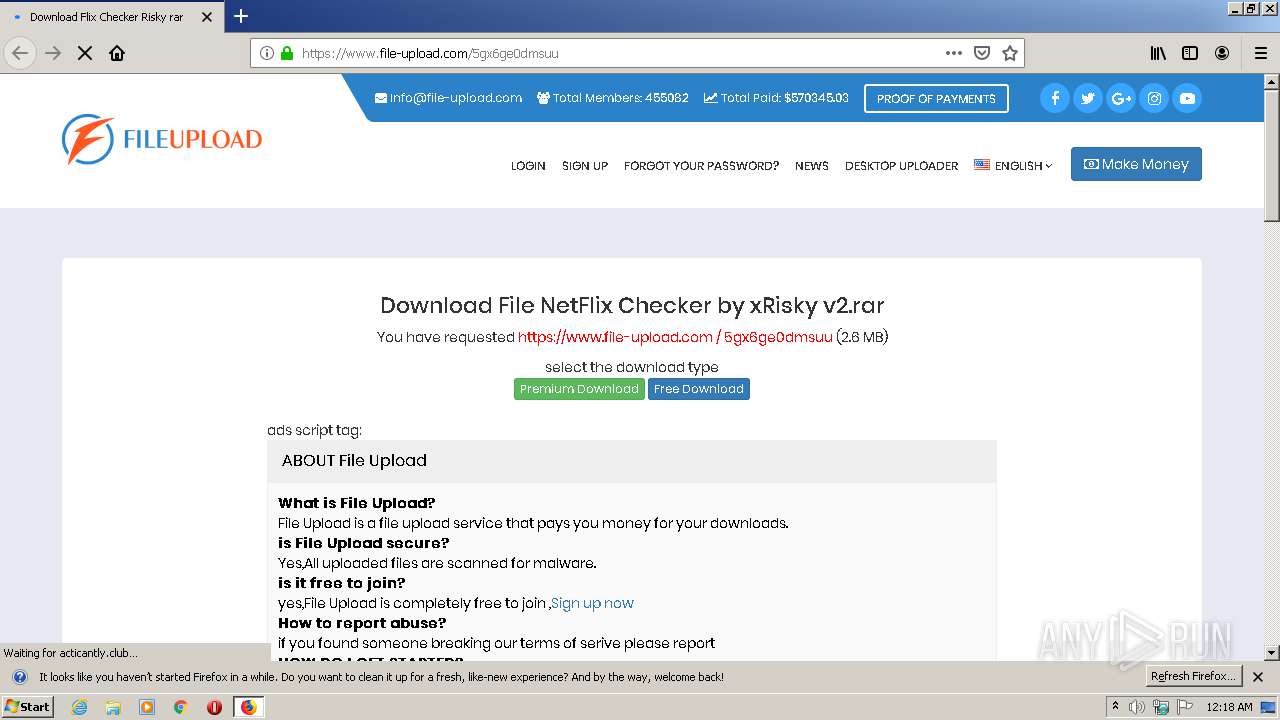This screenshot has height=720, width=1280.
Task: Click the volume speaker tray icon
Action: (x=1137, y=707)
